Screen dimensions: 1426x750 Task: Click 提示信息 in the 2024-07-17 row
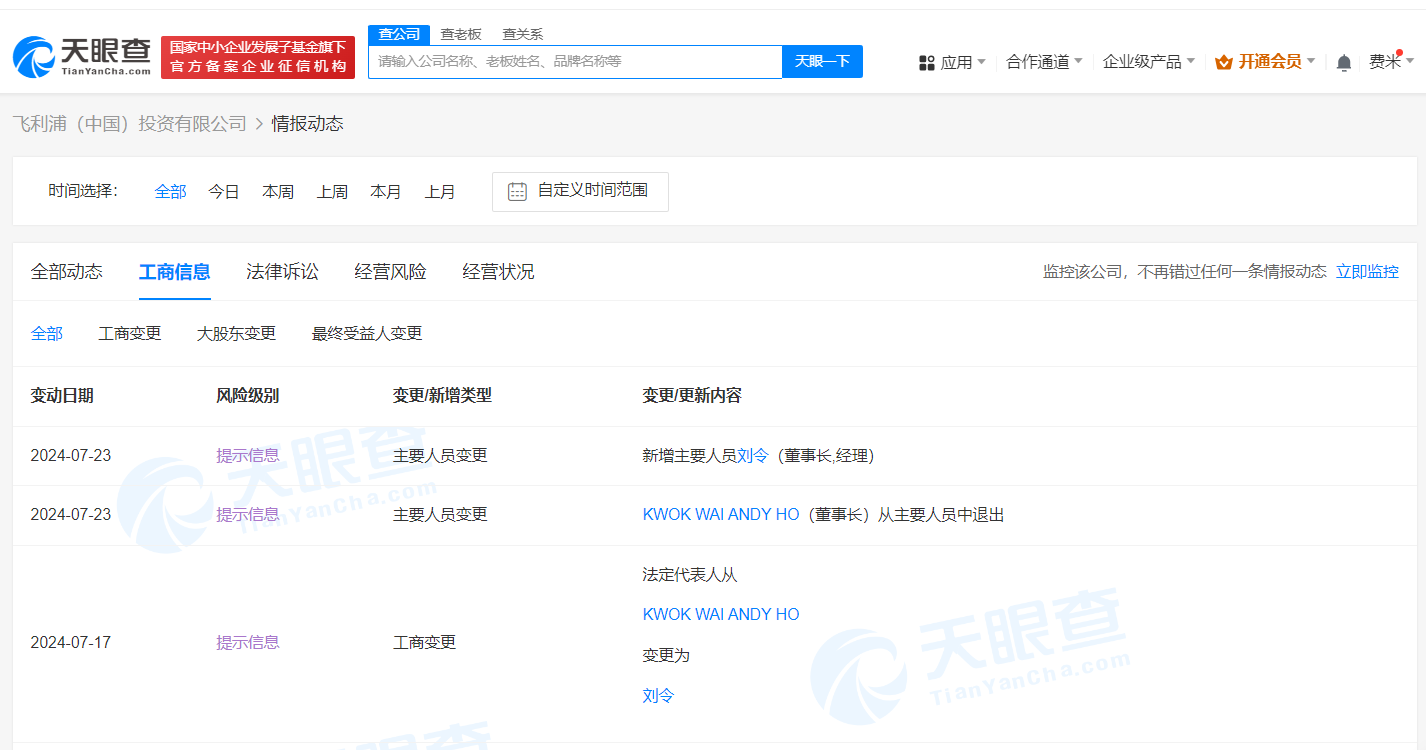tap(248, 642)
